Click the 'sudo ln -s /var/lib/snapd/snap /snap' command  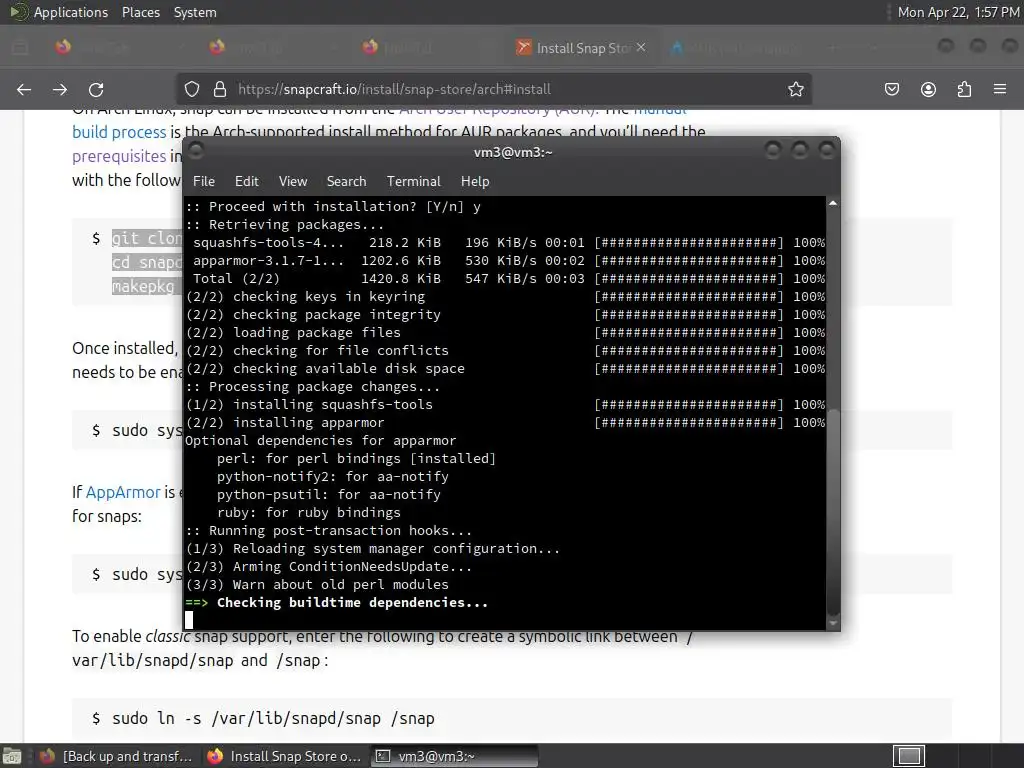coord(273,718)
